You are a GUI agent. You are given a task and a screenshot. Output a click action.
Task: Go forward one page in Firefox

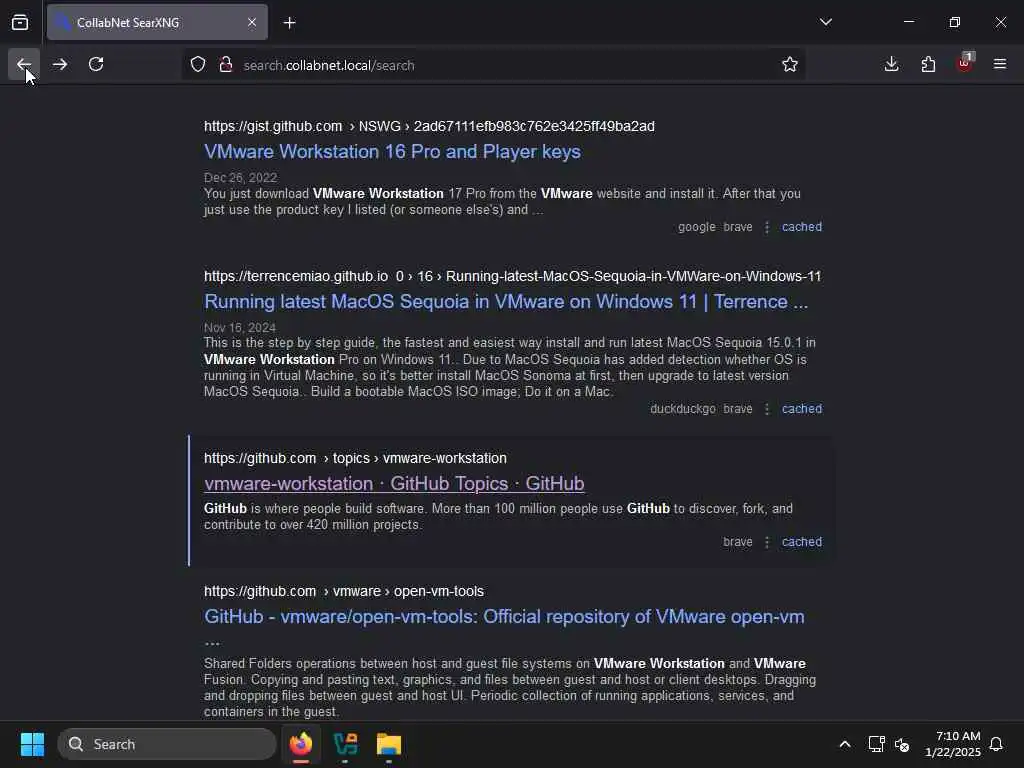pyautogui.click(x=60, y=64)
